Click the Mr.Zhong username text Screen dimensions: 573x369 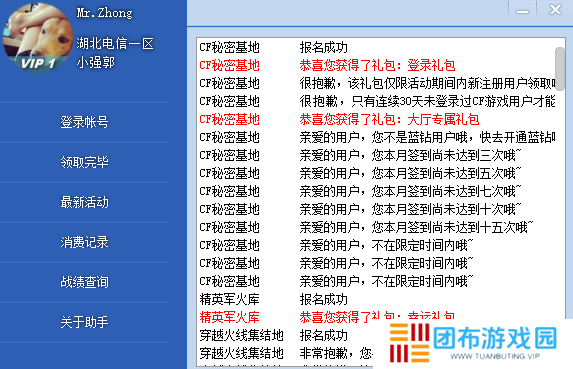click(x=105, y=13)
